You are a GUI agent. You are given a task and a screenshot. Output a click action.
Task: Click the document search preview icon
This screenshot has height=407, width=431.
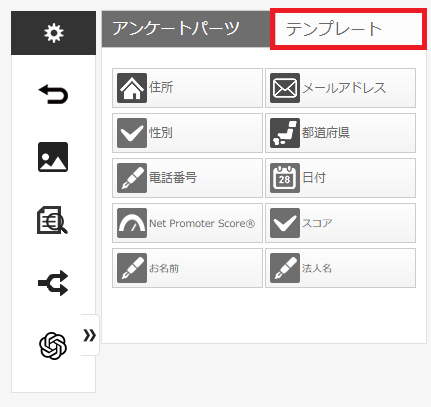pyautogui.click(x=52, y=220)
